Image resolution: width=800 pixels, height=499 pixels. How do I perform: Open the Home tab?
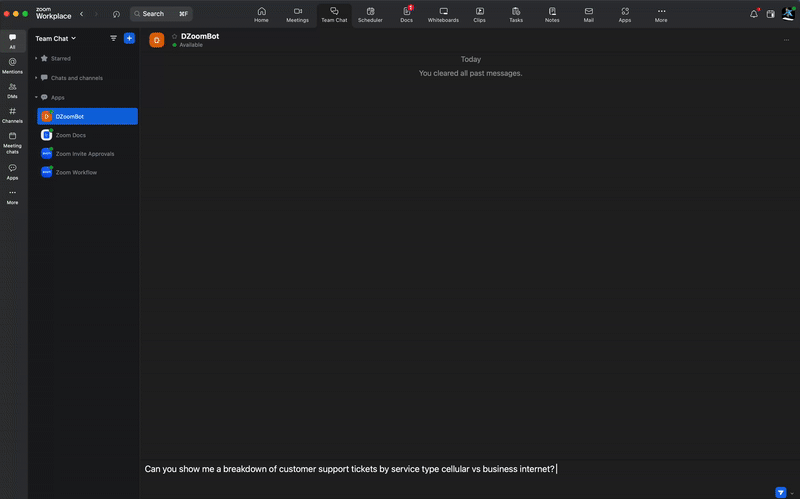(x=261, y=15)
